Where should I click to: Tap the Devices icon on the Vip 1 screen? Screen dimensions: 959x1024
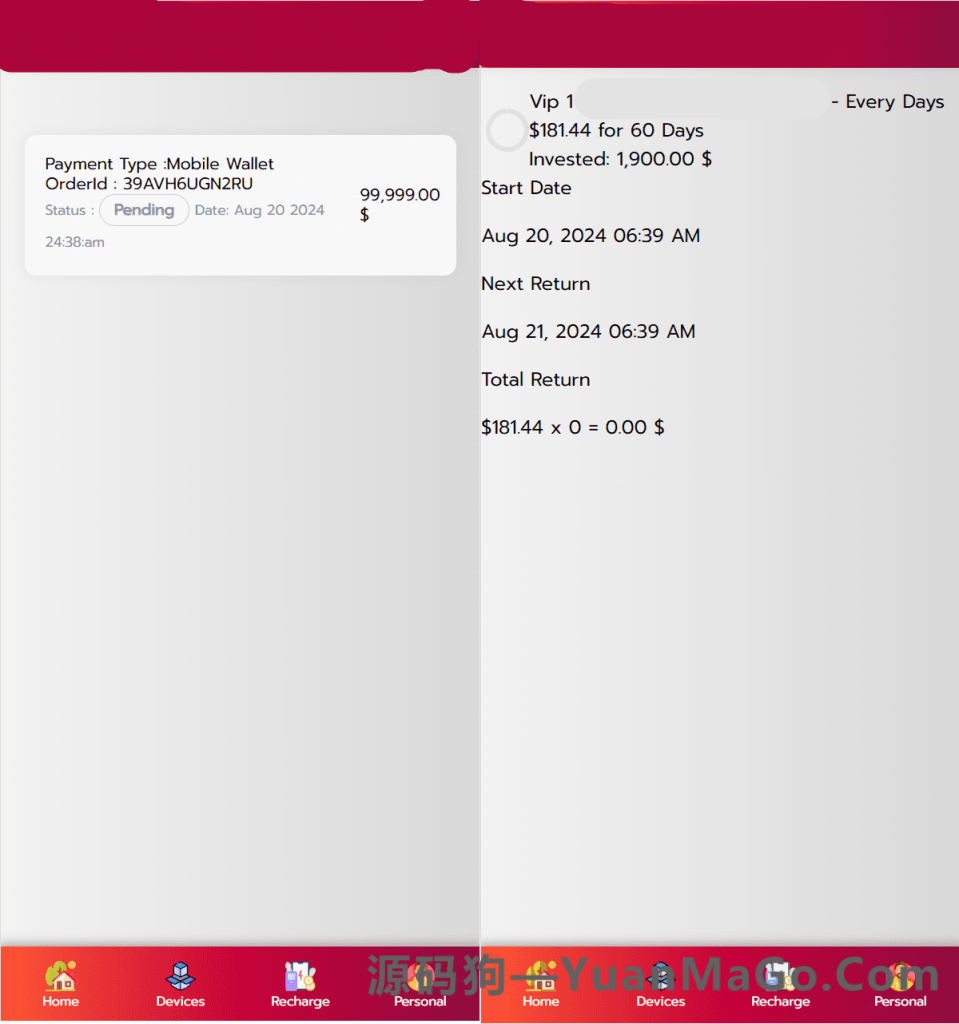tap(661, 976)
